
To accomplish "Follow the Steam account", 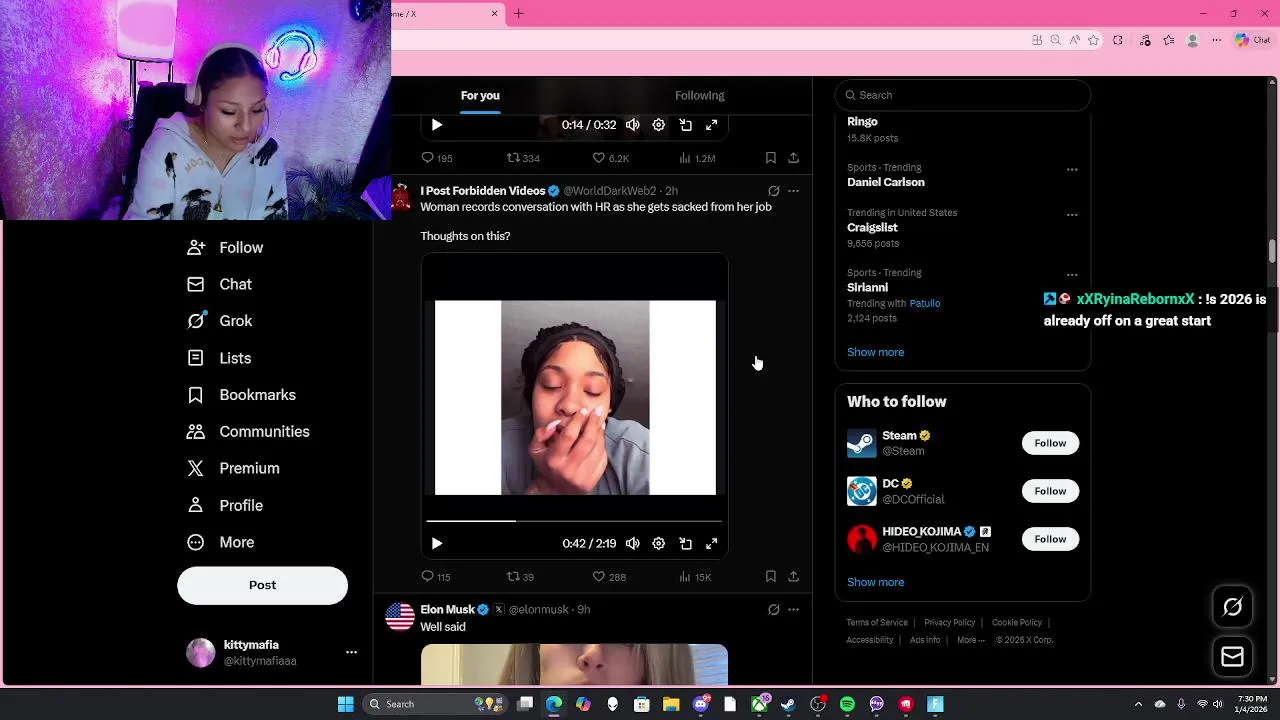I will 1050,443.
